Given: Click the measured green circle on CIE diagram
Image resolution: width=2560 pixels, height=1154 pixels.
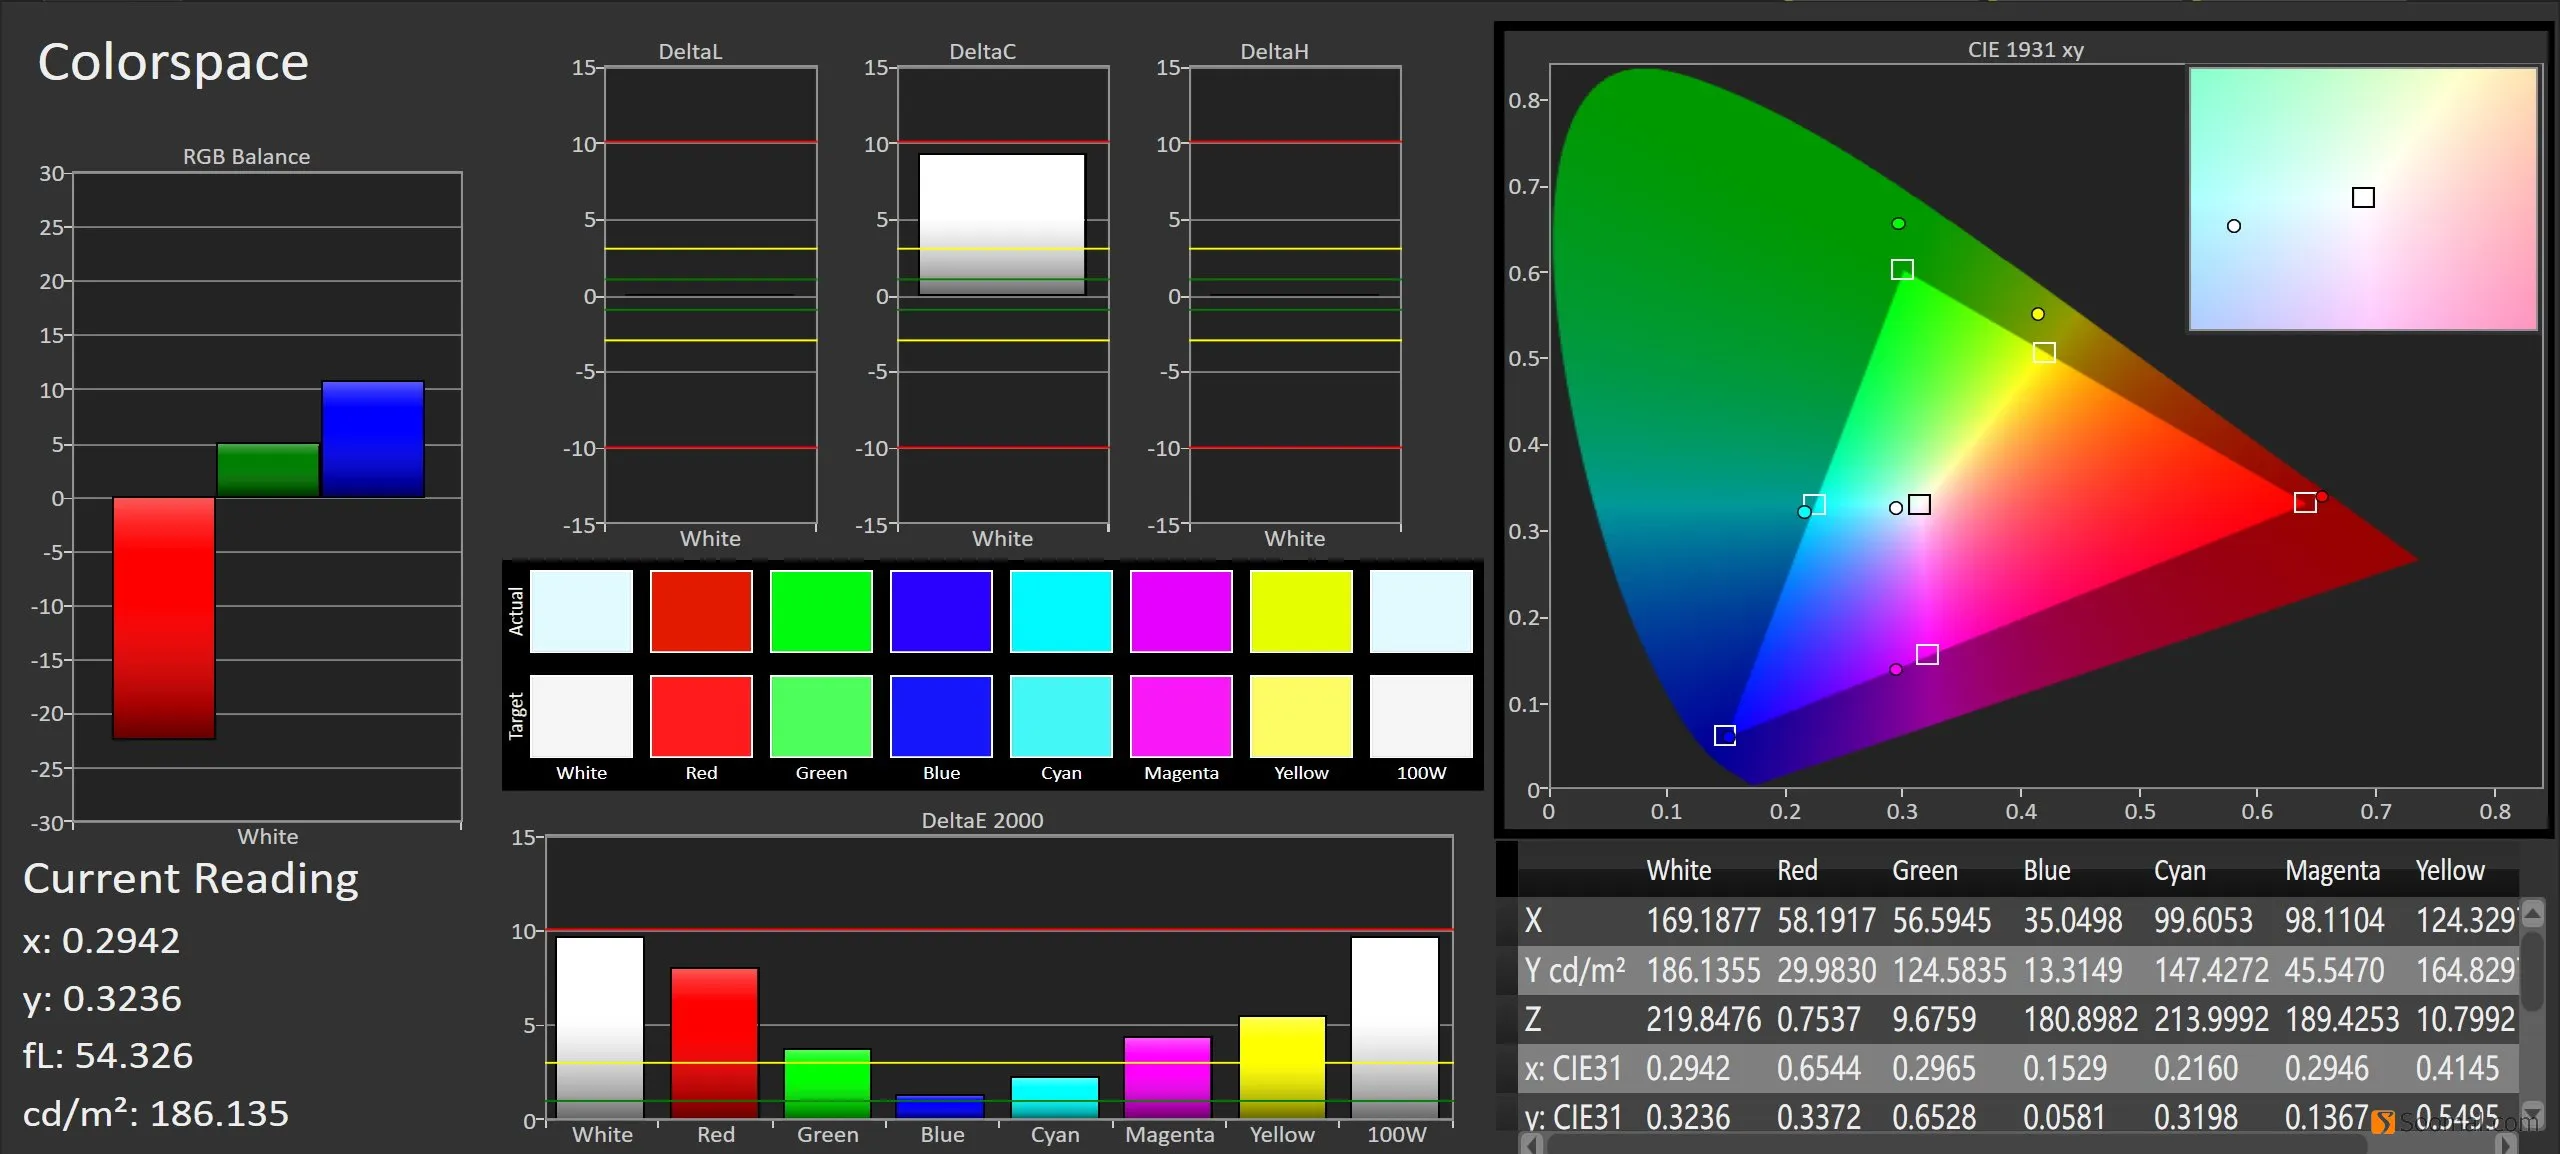Looking at the screenshot, I should tap(1898, 224).
